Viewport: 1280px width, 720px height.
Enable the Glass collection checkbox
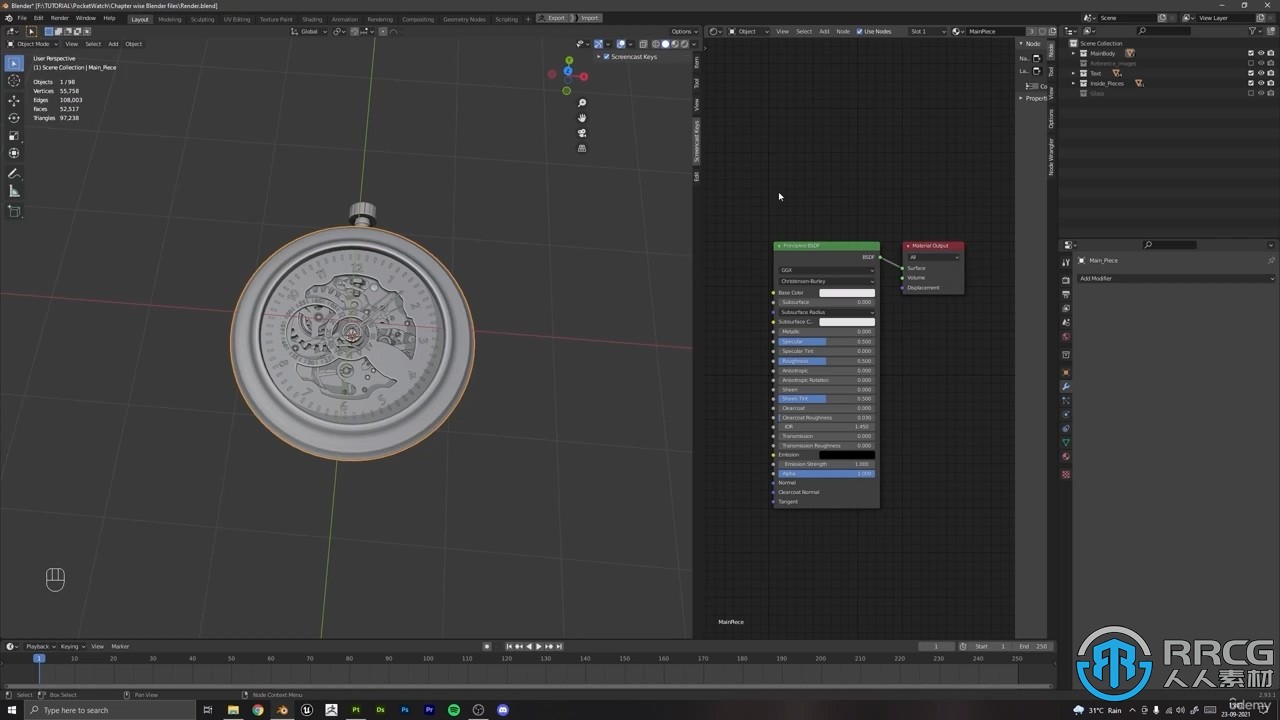point(1250,93)
